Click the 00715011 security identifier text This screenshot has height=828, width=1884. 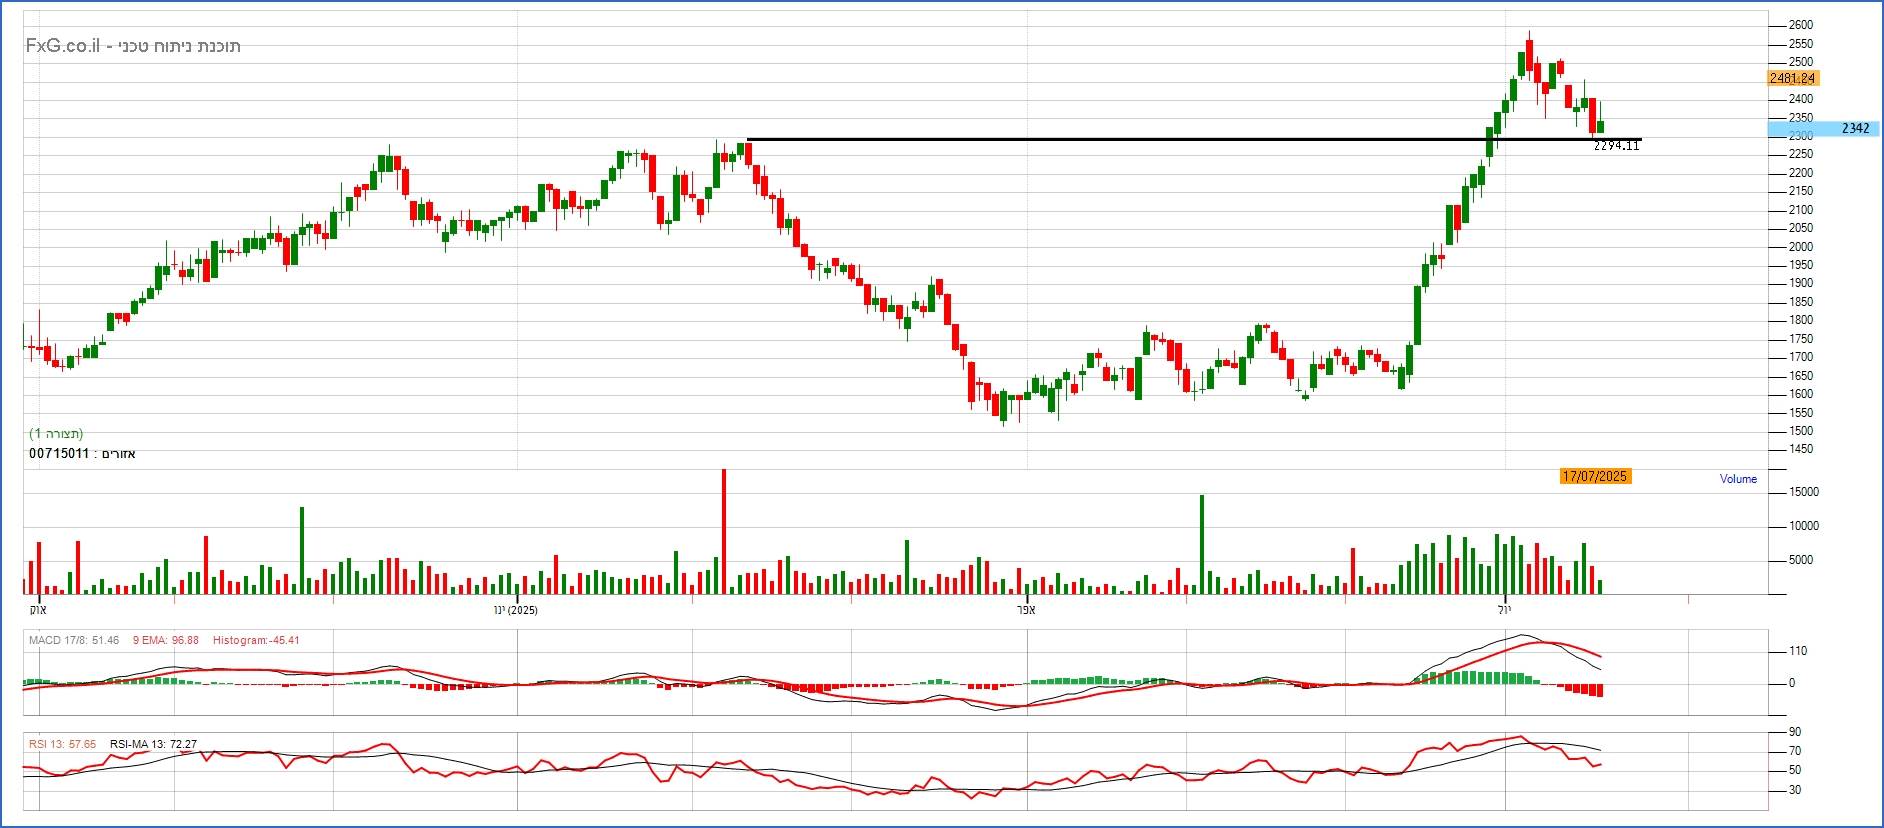click(x=59, y=454)
